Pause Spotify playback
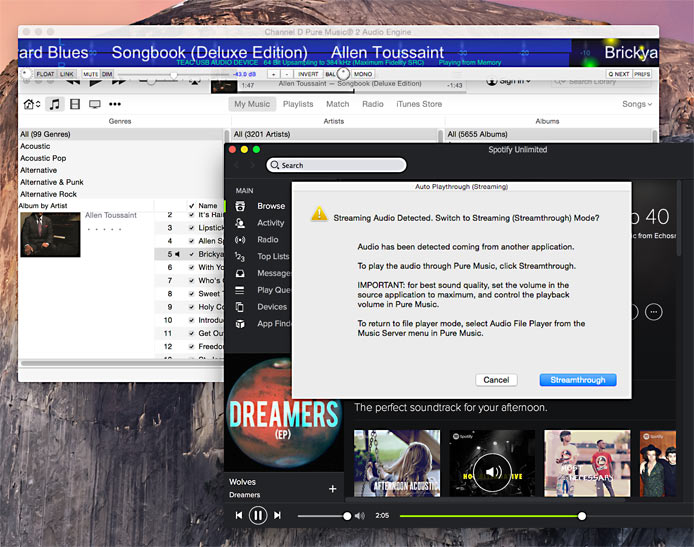 click(x=258, y=515)
